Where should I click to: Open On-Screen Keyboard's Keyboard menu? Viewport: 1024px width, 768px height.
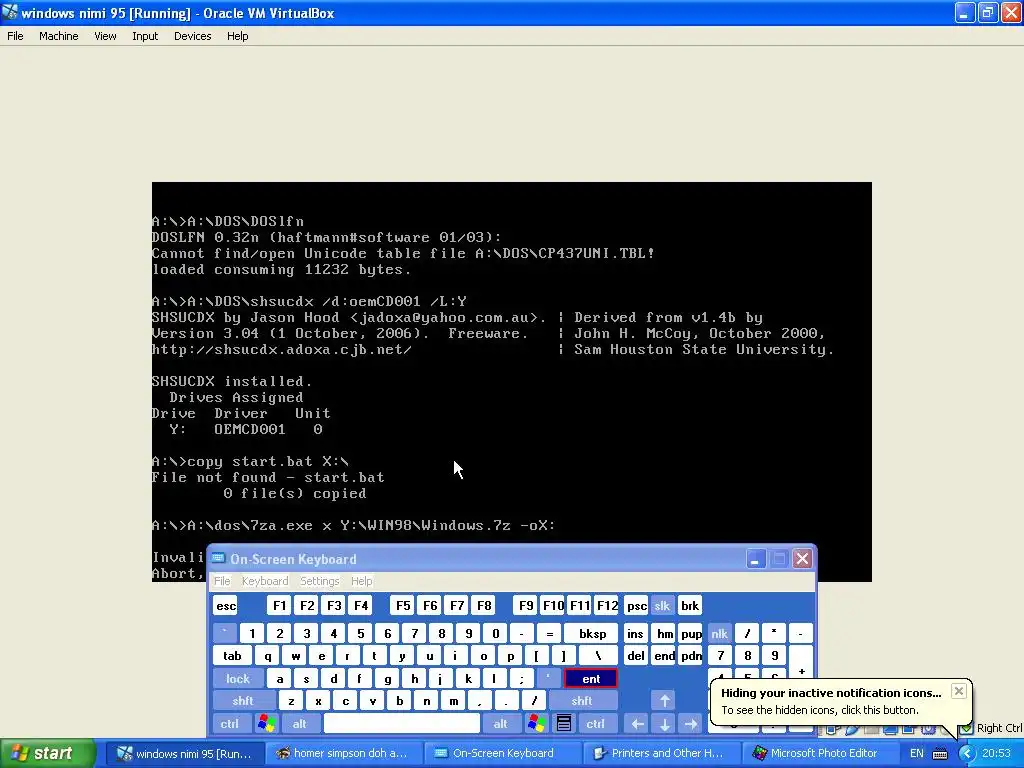click(x=264, y=581)
